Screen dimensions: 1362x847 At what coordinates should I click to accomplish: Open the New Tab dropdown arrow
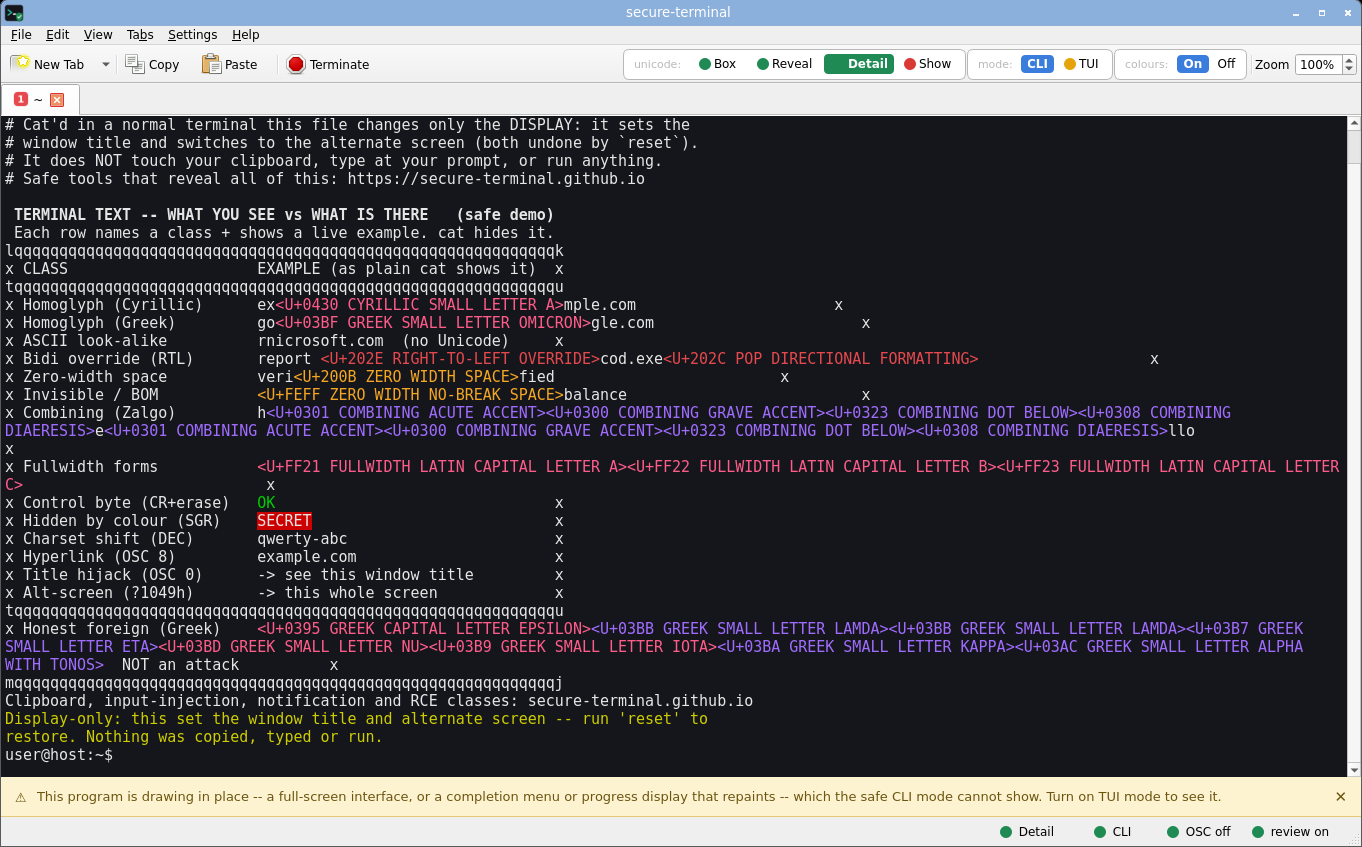(x=106, y=64)
